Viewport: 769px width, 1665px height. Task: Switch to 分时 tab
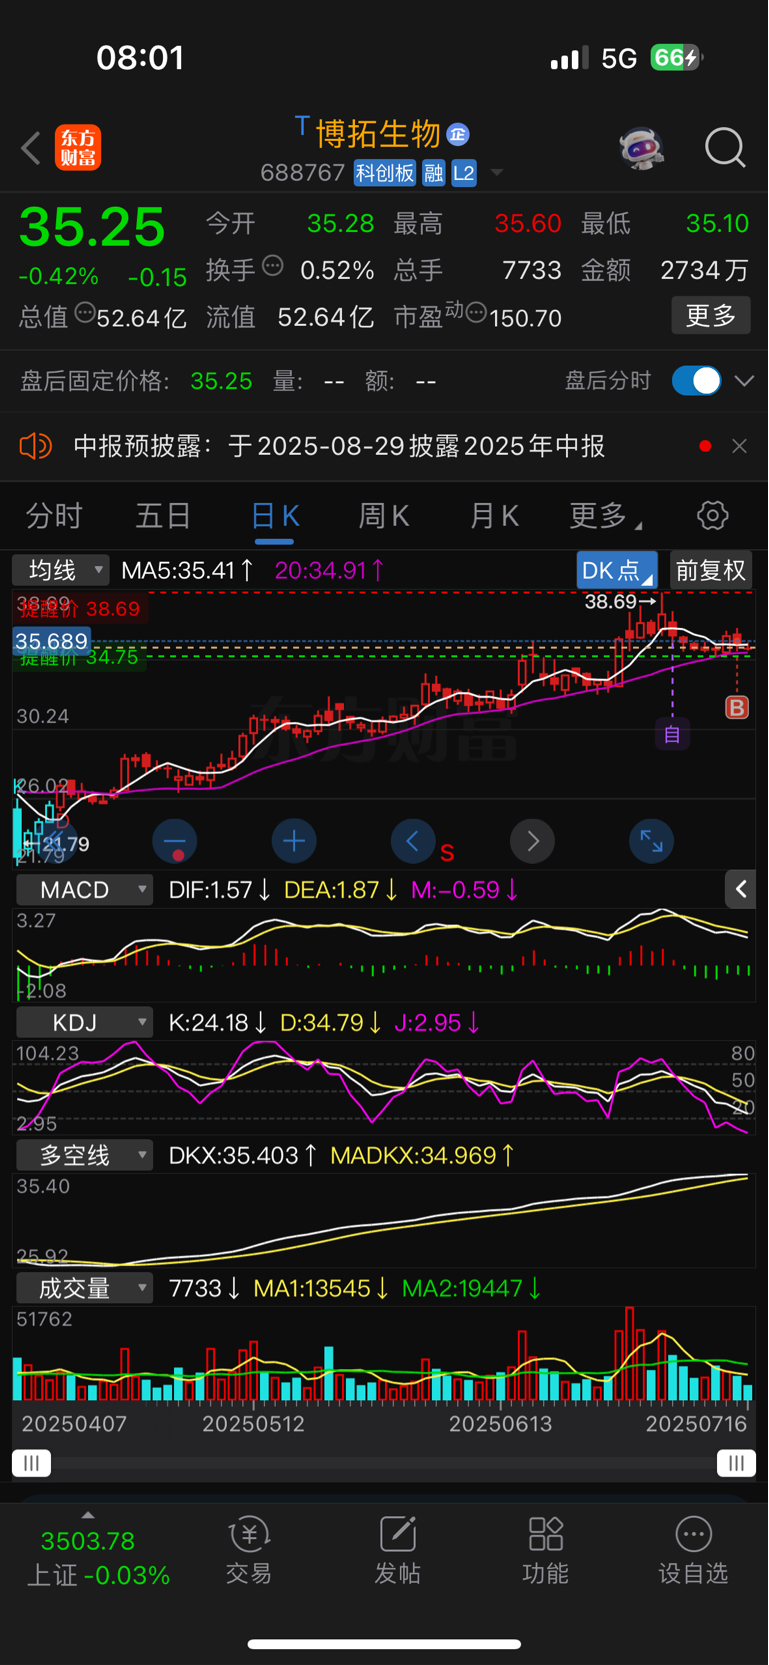click(54, 516)
